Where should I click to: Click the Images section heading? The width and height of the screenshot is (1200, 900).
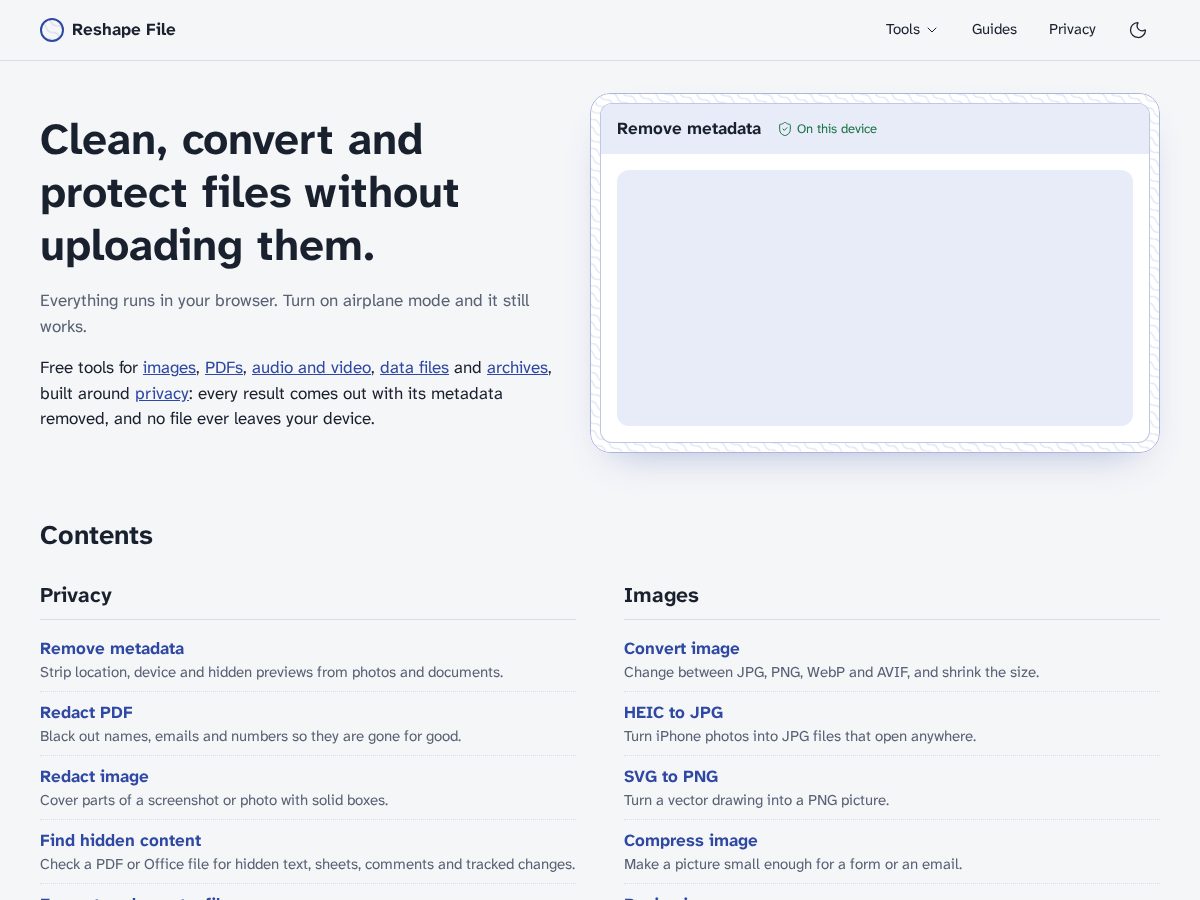[661, 595]
